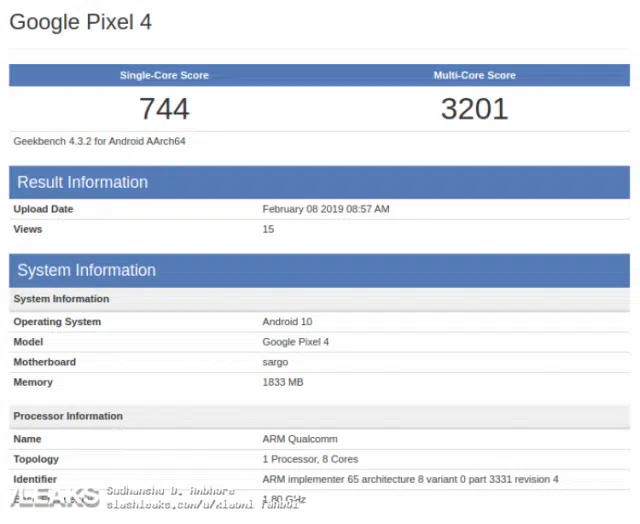Click the Result Information section header
The height and width of the screenshot is (524, 640).
click(319, 182)
